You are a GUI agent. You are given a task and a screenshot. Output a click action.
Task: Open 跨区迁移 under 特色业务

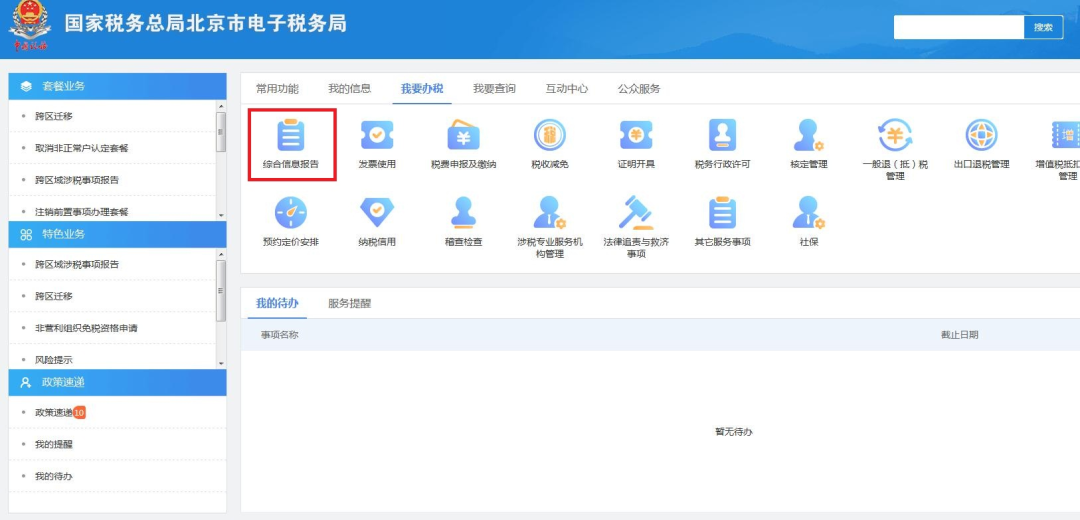pos(54,296)
